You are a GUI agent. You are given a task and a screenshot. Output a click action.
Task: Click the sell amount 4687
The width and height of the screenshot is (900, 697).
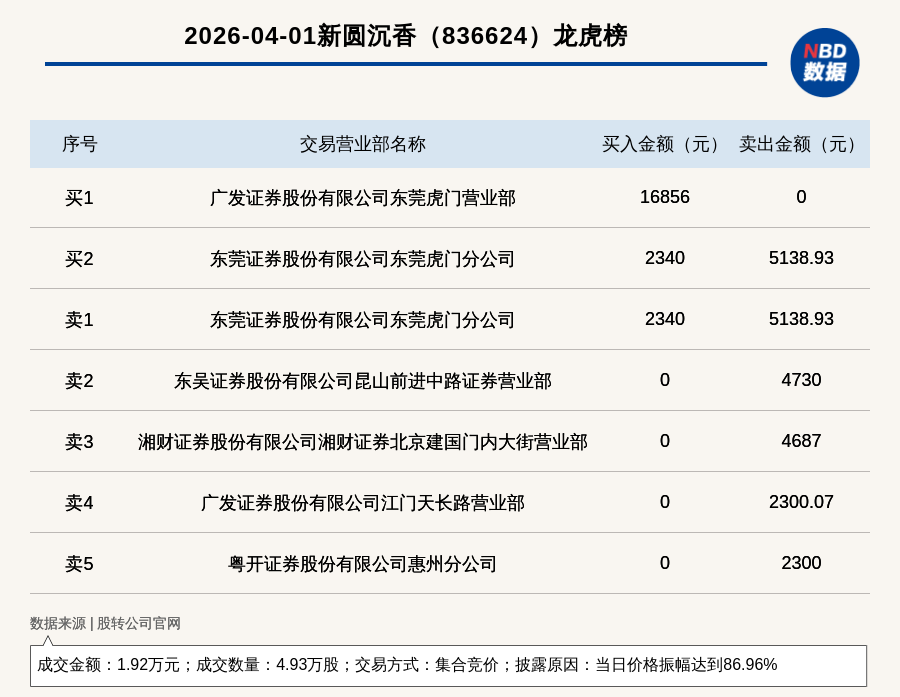(x=801, y=441)
